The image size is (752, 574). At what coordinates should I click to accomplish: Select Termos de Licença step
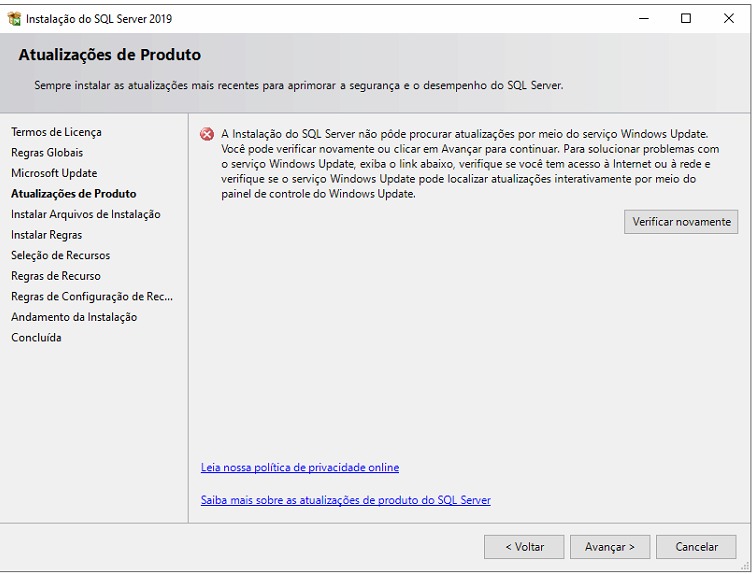coord(56,132)
